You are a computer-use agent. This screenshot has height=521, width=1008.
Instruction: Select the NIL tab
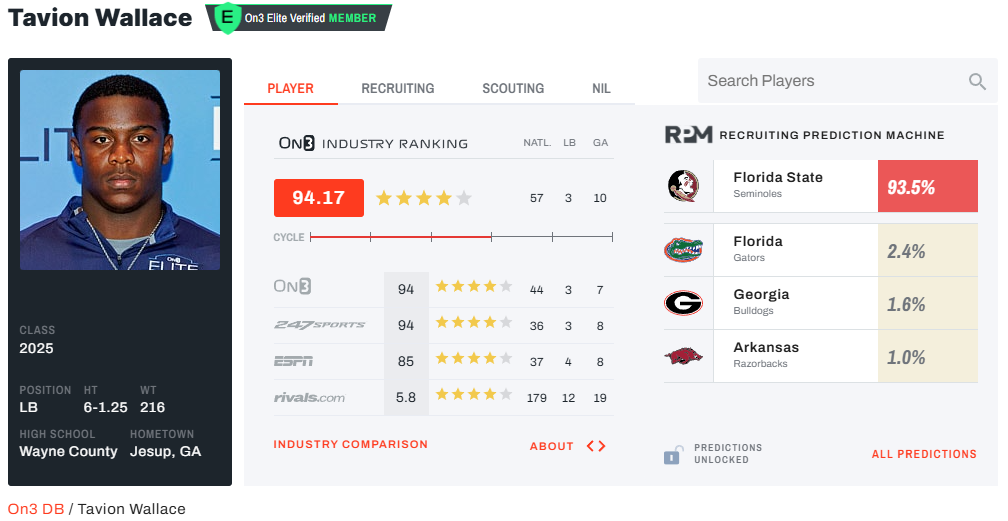(x=601, y=88)
